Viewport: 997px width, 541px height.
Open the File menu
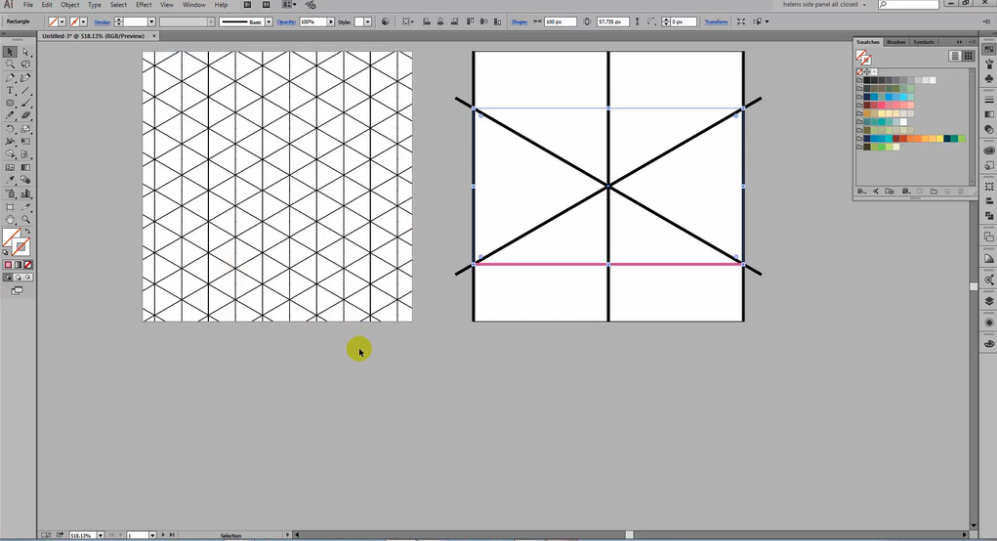click(x=28, y=4)
